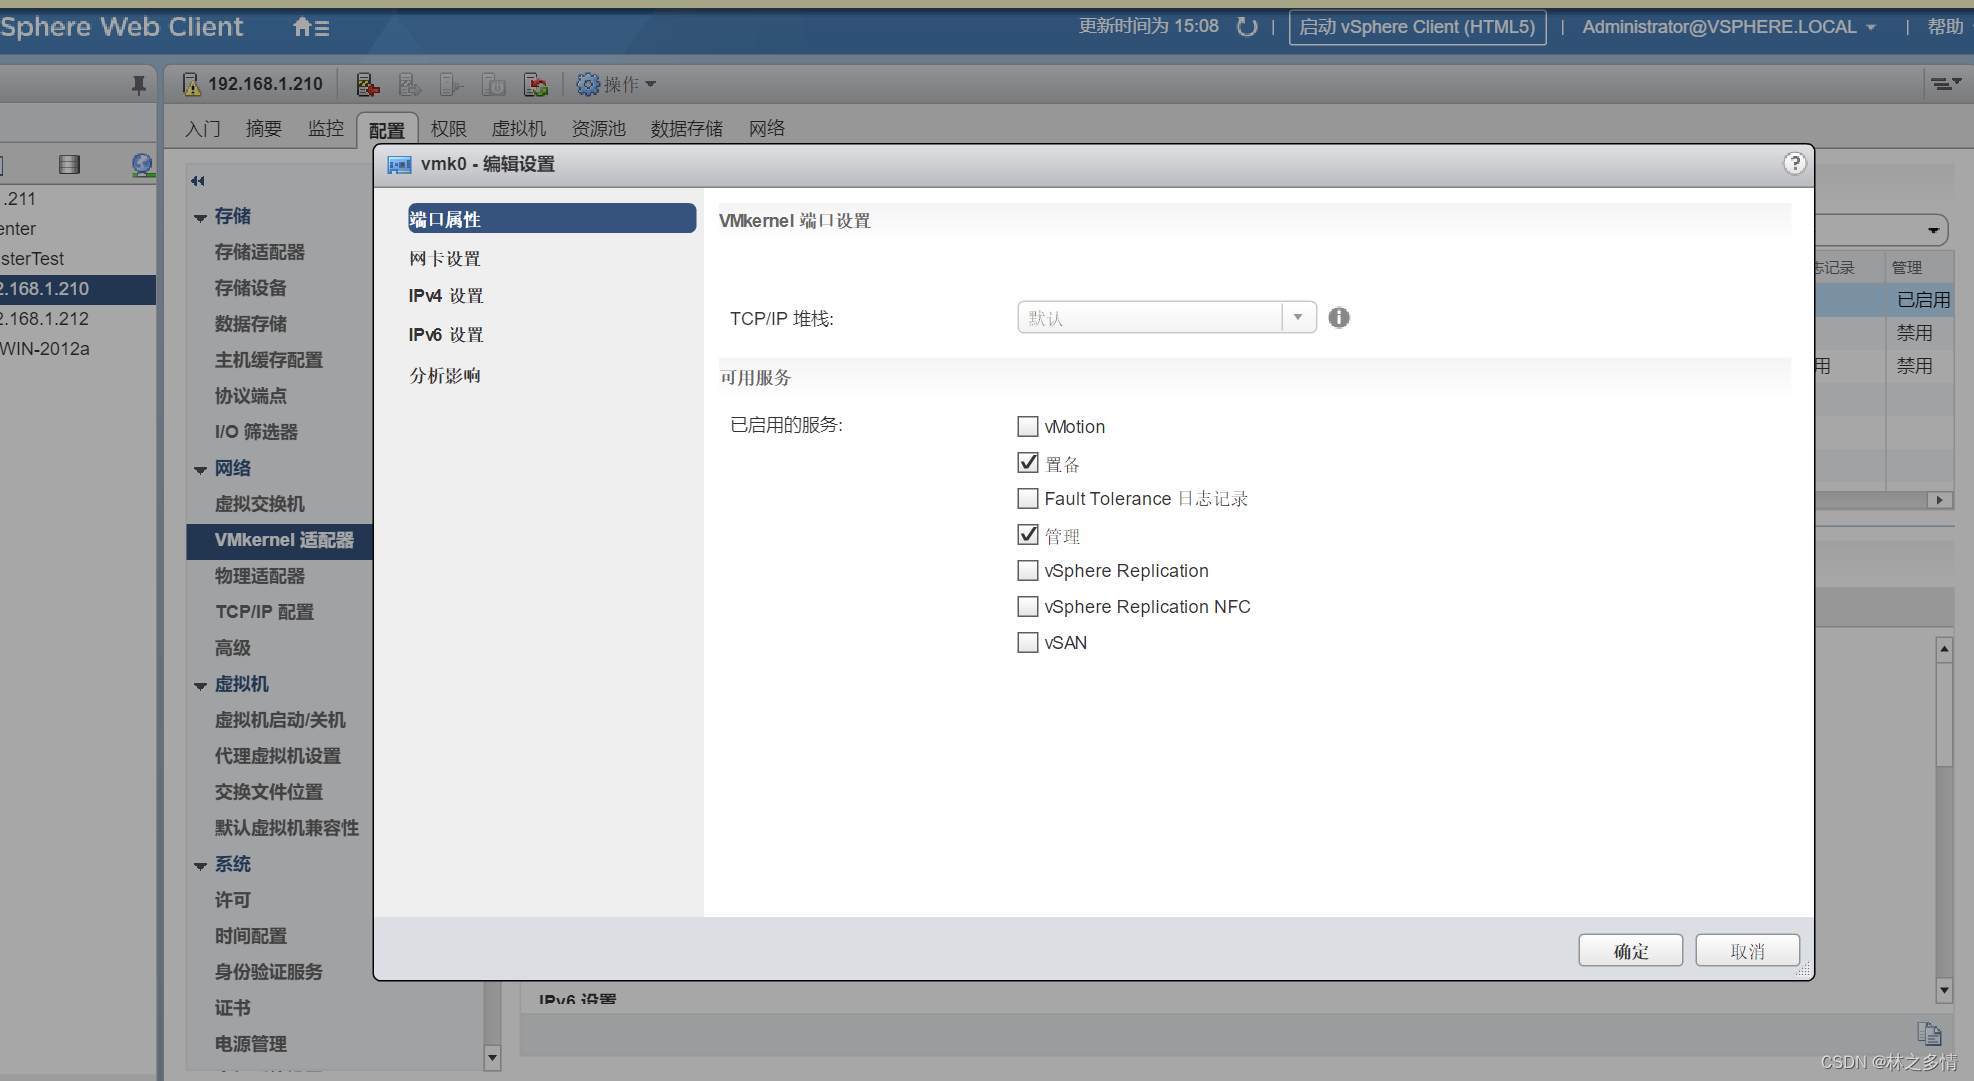
Task: Enable the vSAN service checkbox
Action: click(1027, 643)
